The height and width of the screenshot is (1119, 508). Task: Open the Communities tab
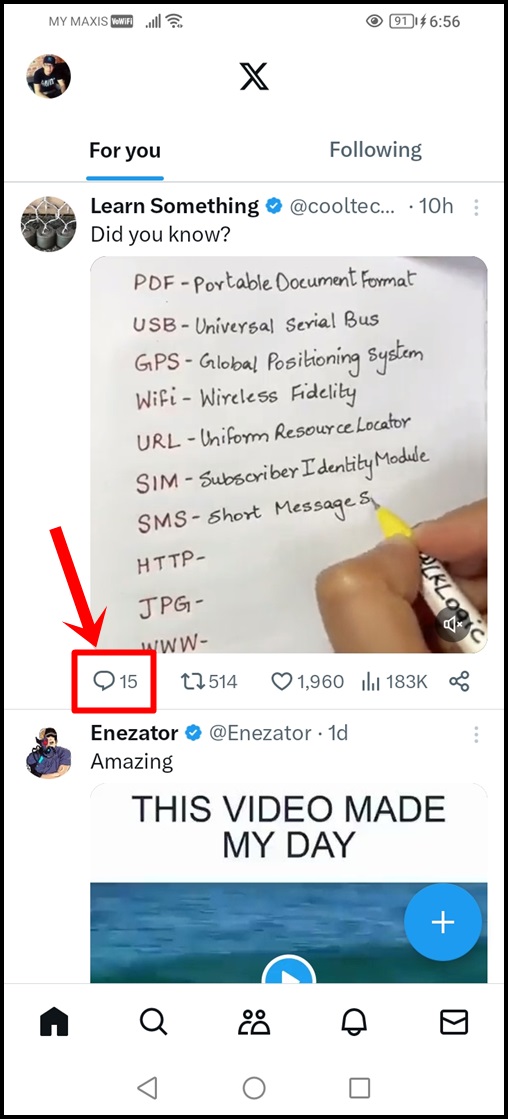coord(254,1022)
